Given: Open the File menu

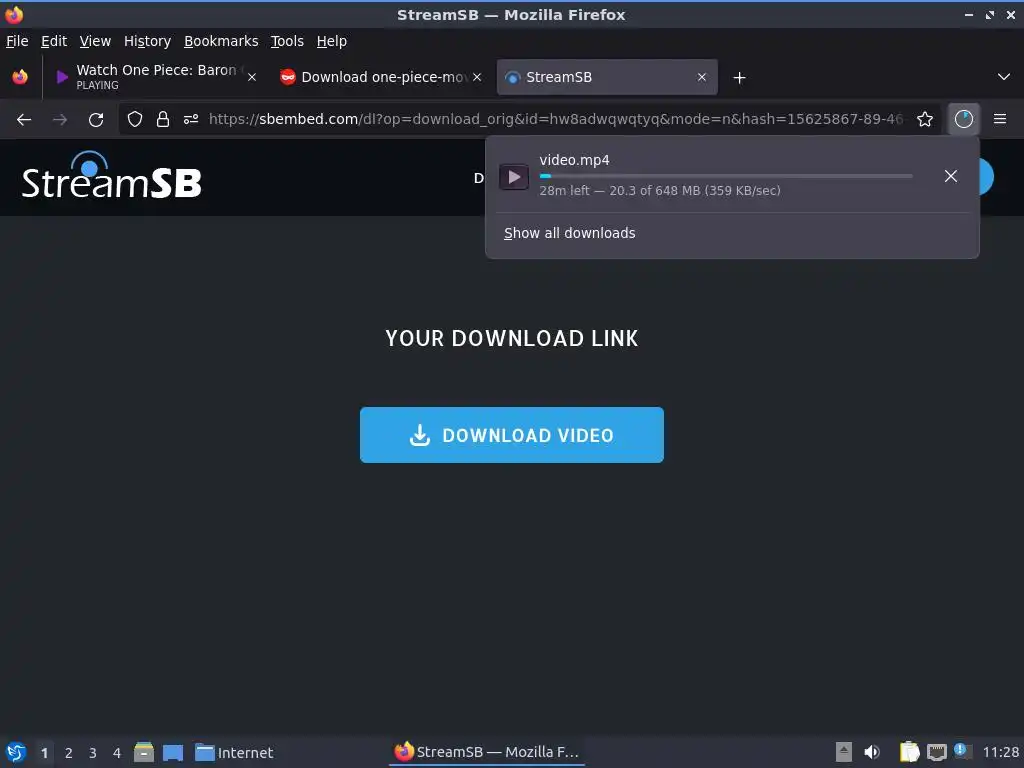Looking at the screenshot, I should [17, 41].
